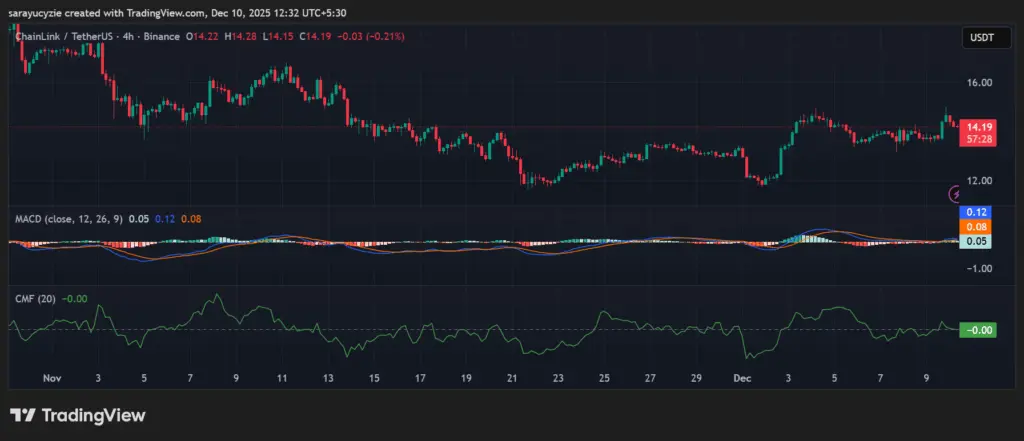The height and width of the screenshot is (441, 1024).
Task: Click the close value C14.19
Action: [x=315, y=37]
